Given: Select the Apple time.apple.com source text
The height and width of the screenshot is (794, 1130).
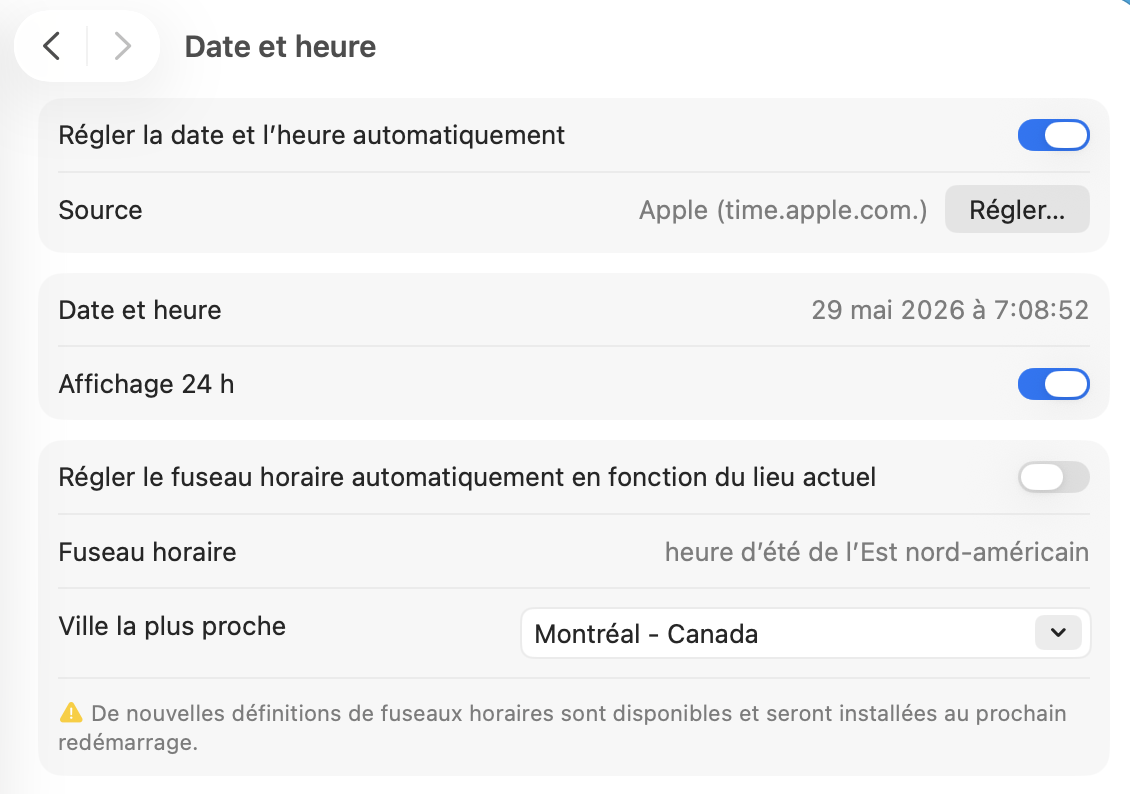Looking at the screenshot, I should 783,210.
